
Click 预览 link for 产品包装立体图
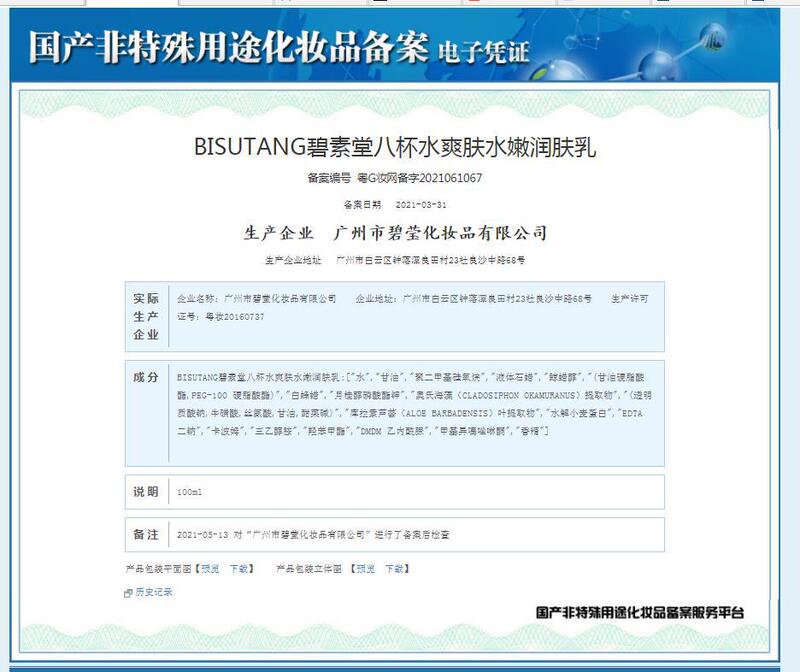[365, 568]
